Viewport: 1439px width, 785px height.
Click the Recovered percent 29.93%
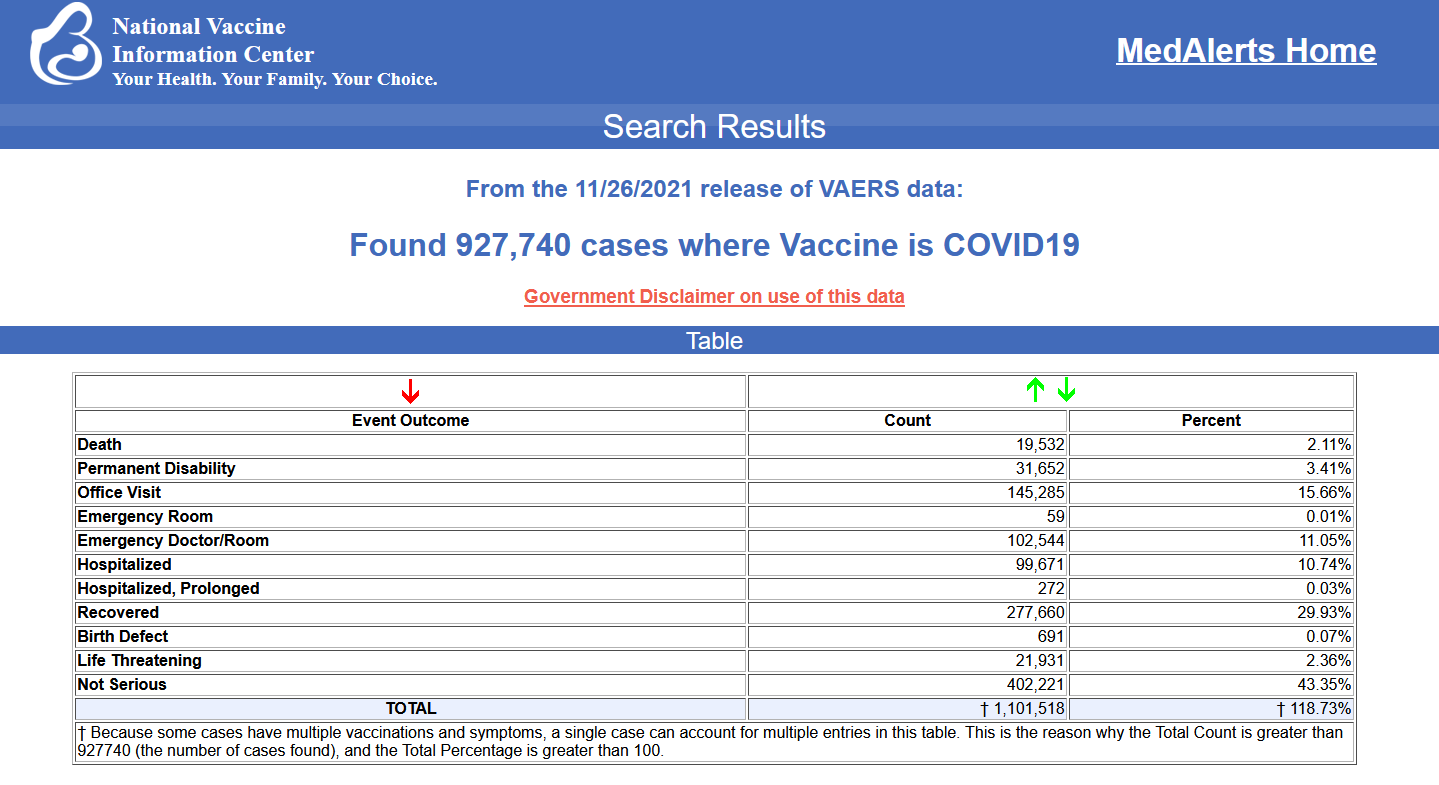(1325, 612)
